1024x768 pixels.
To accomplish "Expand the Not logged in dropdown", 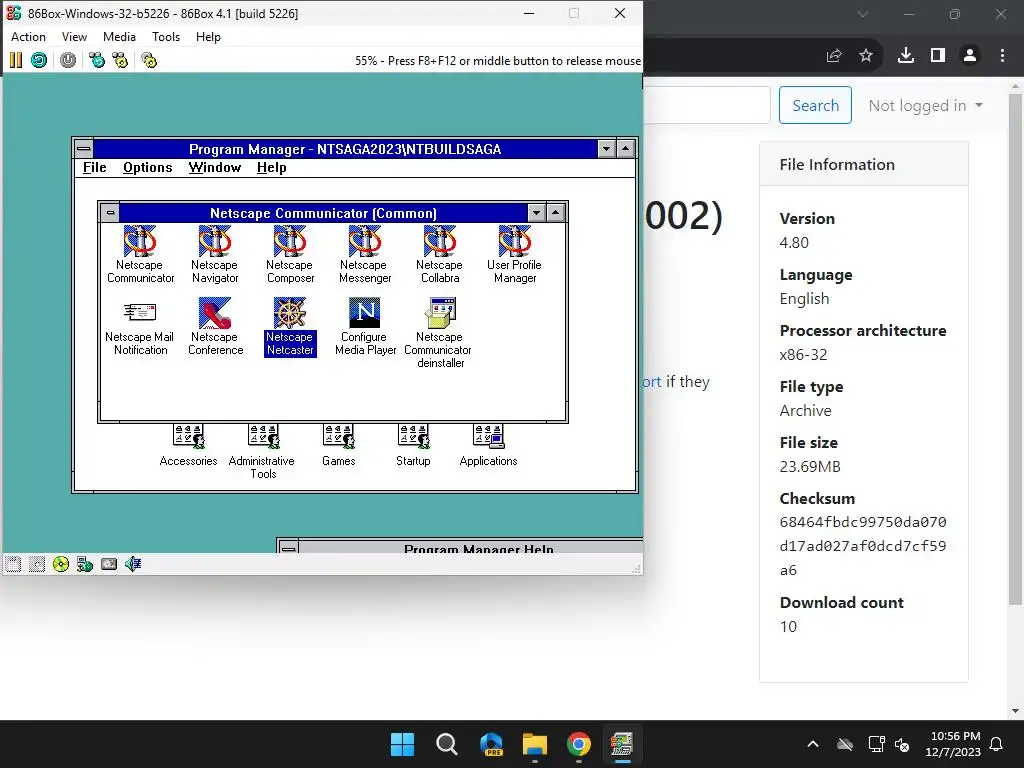I will pos(925,106).
